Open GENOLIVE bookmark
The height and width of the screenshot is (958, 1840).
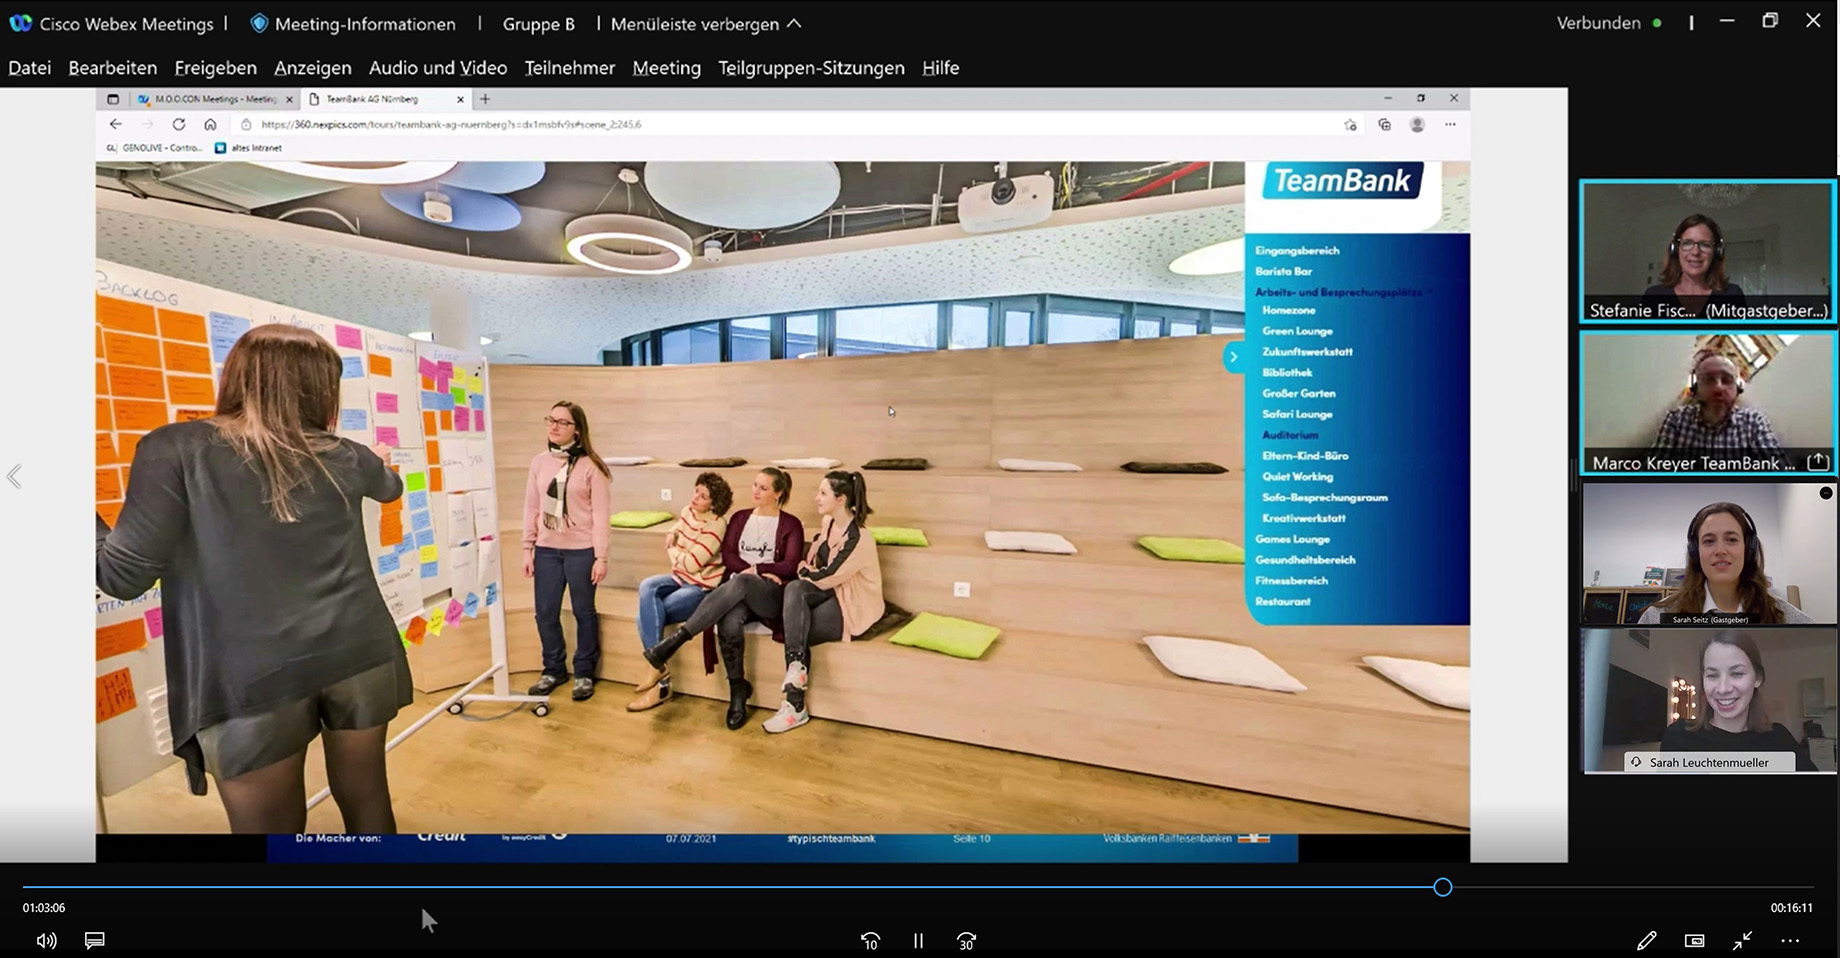pos(153,148)
